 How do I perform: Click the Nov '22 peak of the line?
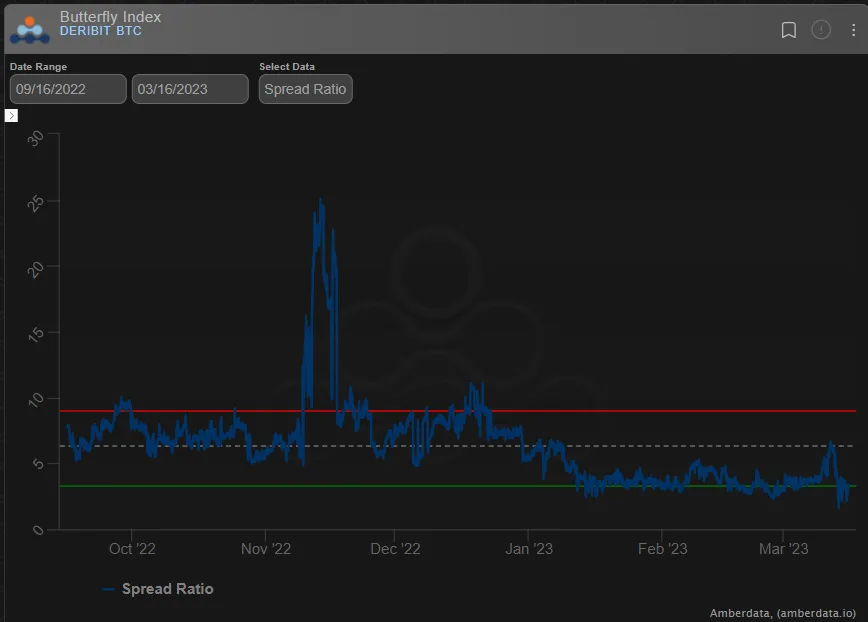click(x=321, y=200)
